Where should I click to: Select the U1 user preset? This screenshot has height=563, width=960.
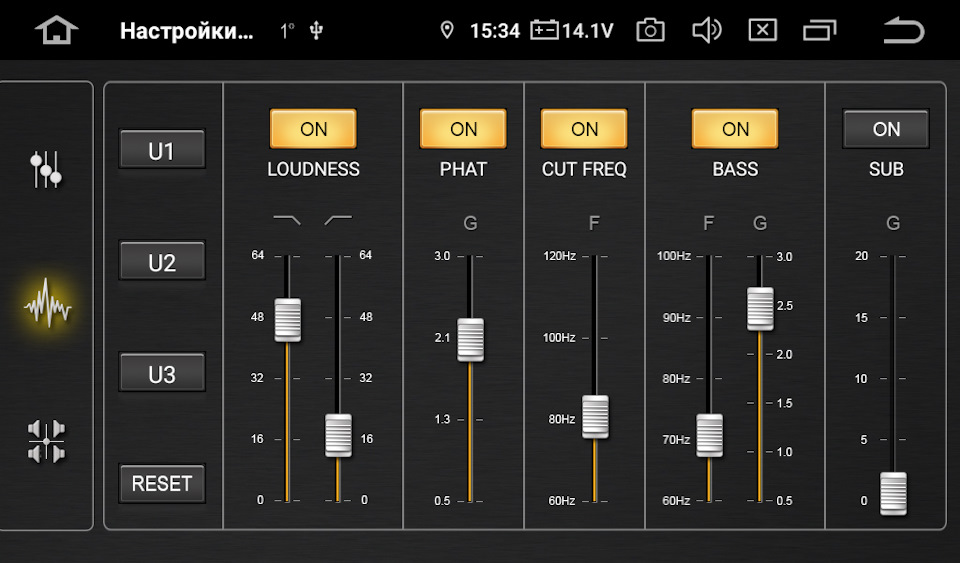(162, 151)
